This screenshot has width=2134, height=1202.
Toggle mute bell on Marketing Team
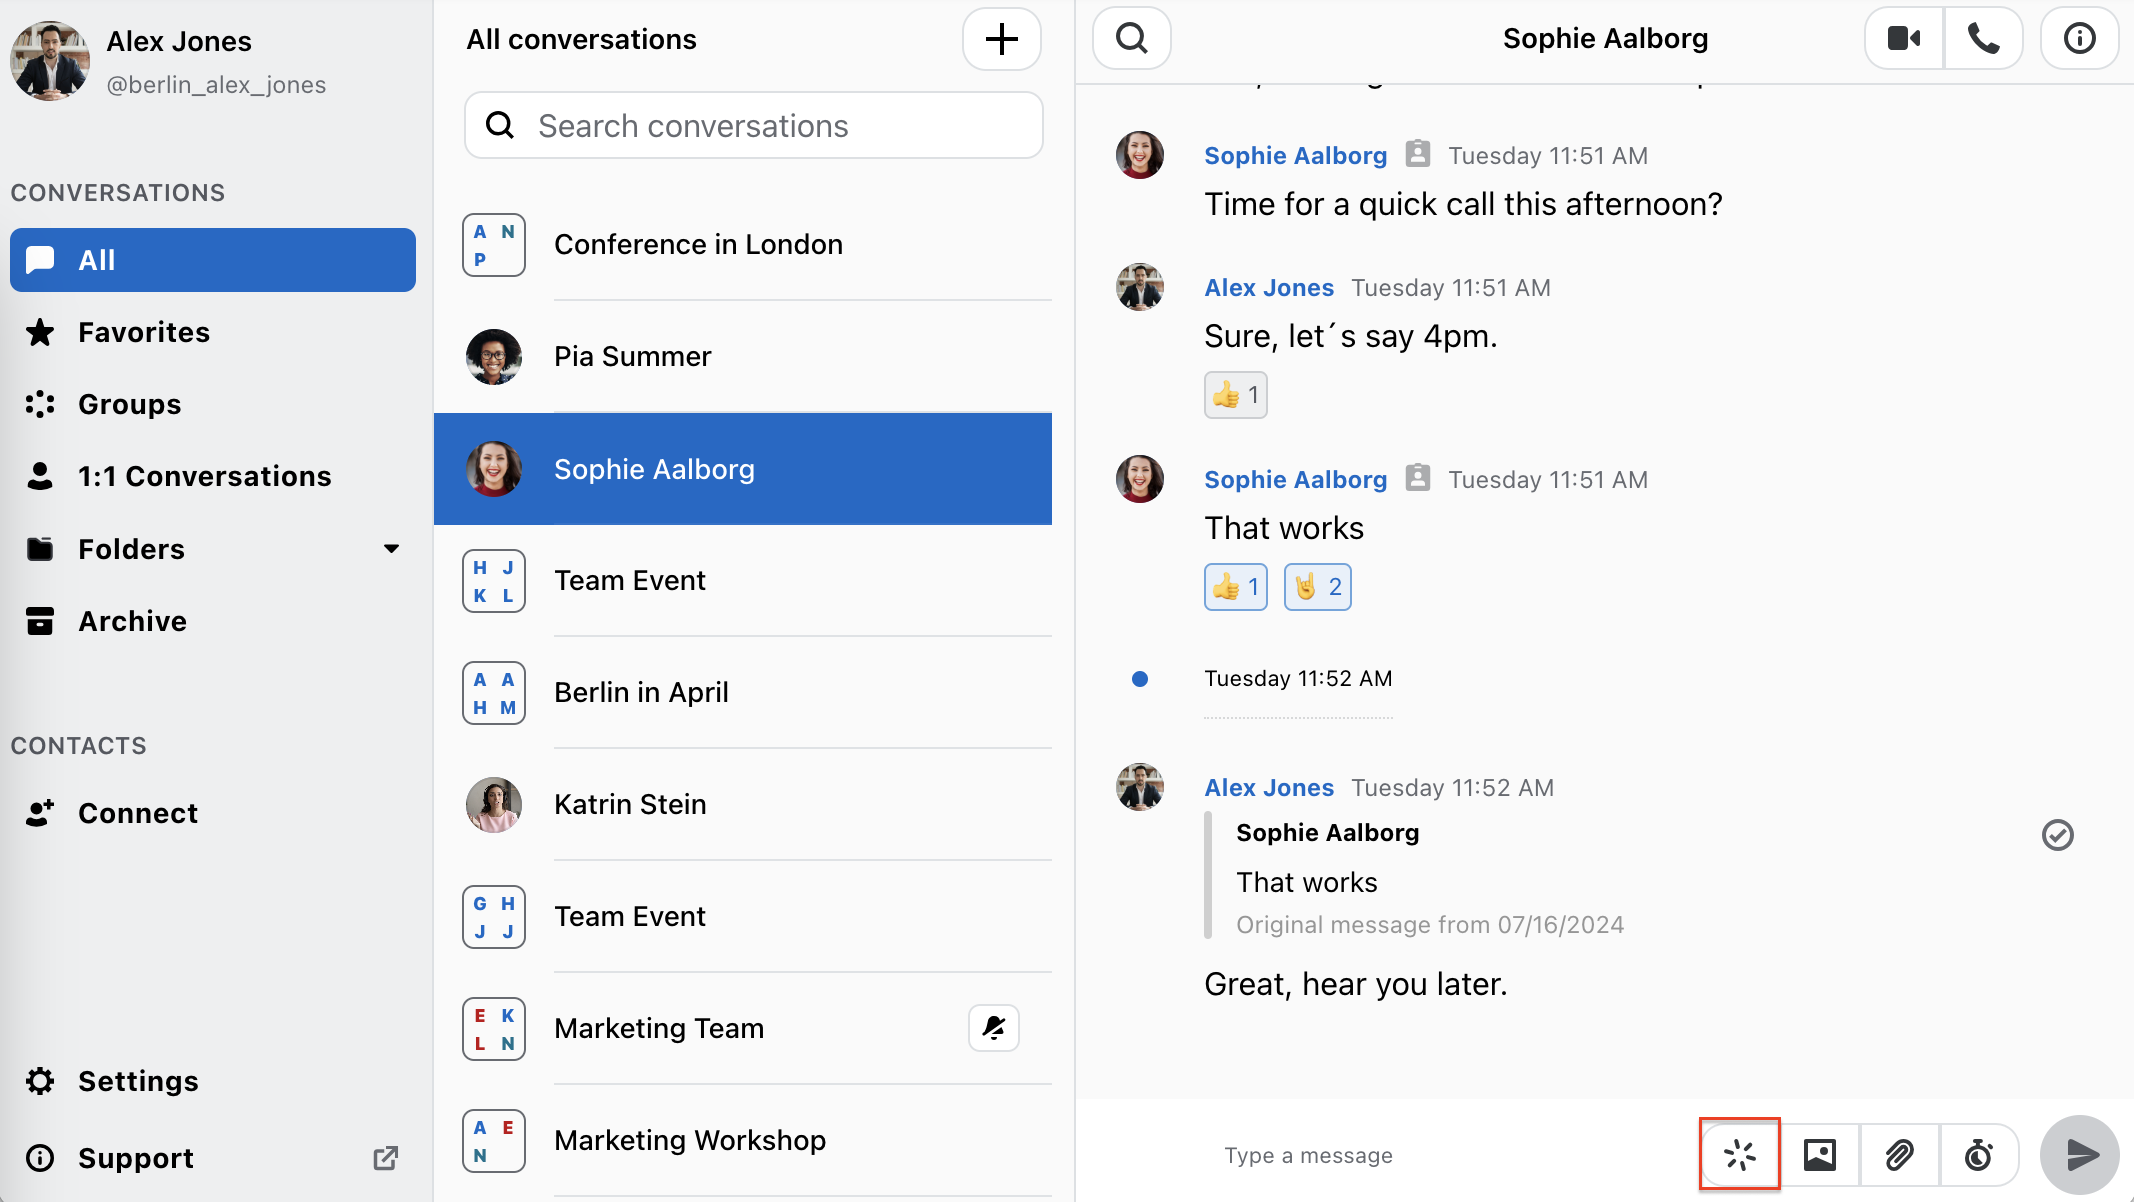[x=993, y=1028]
